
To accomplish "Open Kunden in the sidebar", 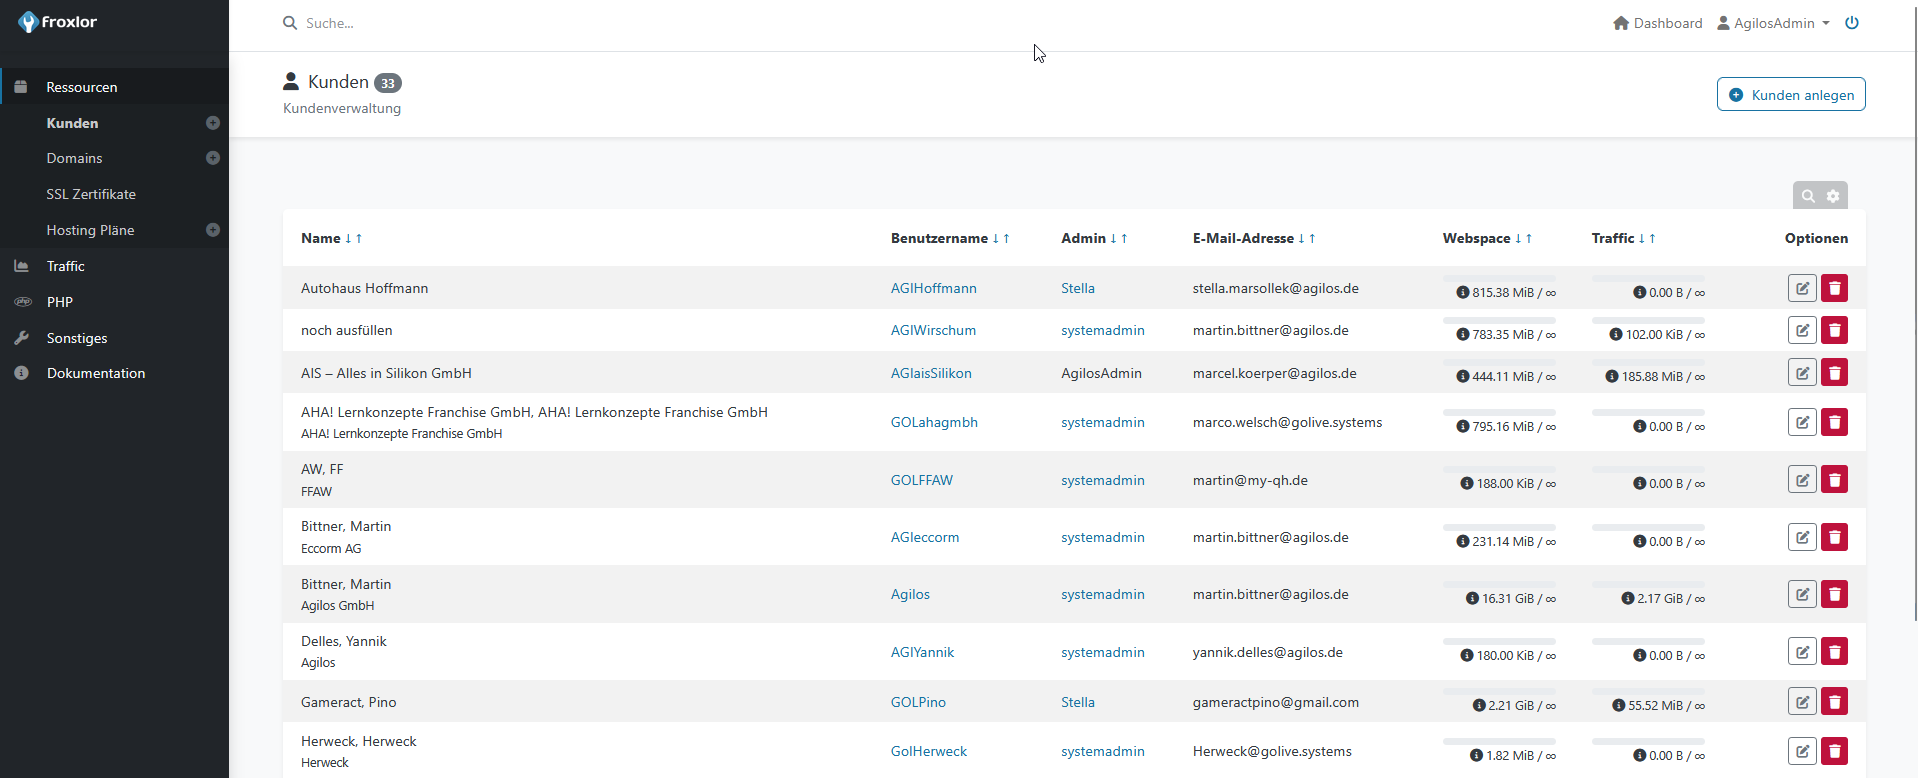I will coord(72,123).
